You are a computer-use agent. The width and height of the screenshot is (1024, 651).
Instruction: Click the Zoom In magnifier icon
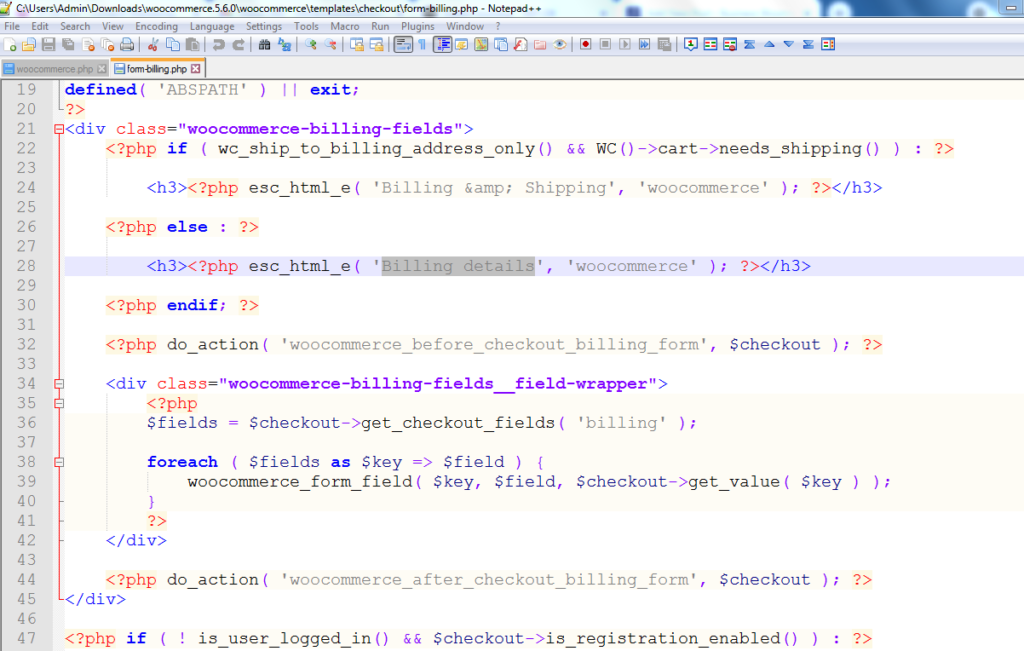click(x=311, y=44)
